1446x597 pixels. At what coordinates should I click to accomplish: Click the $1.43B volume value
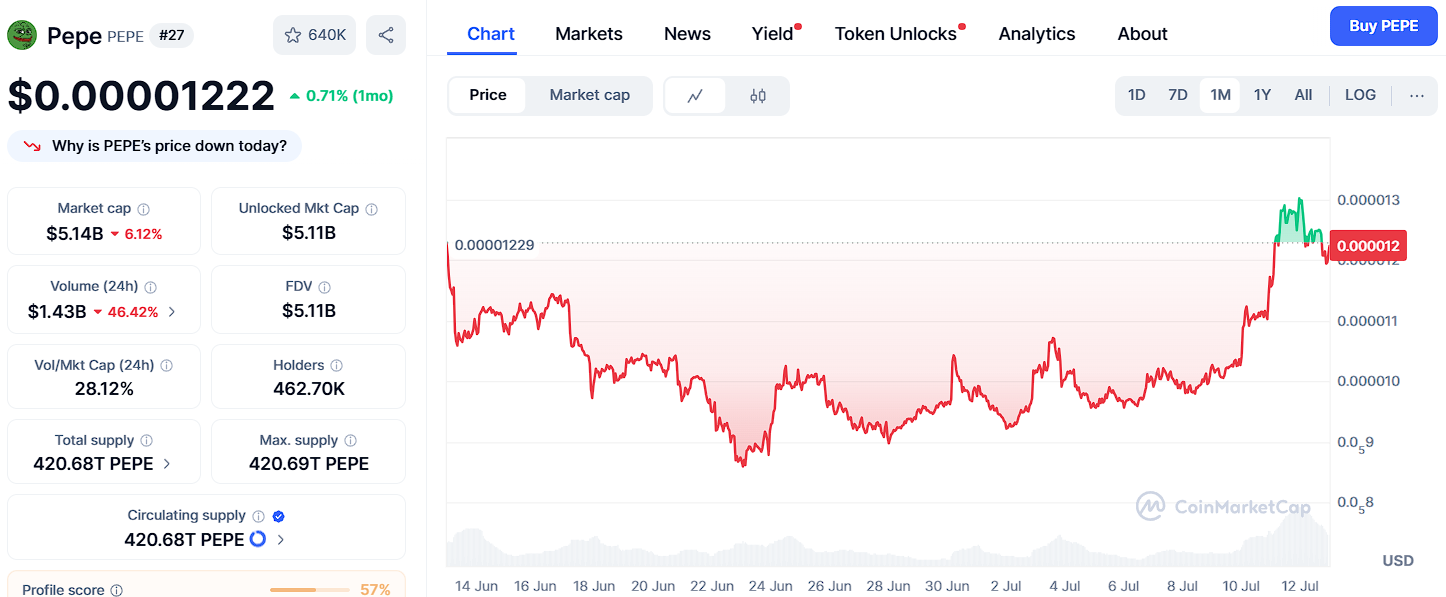pos(57,312)
